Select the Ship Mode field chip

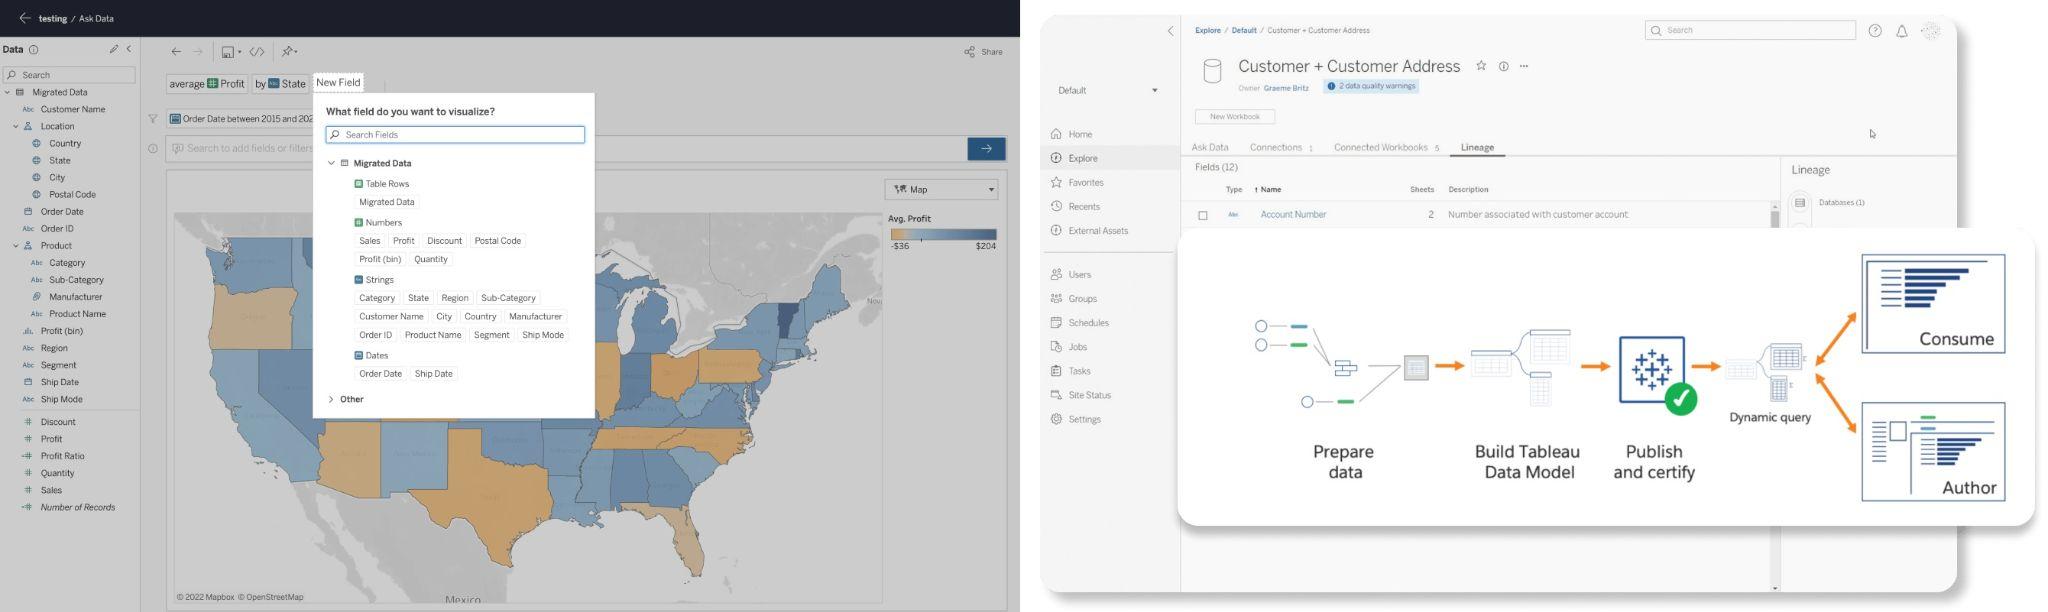point(543,335)
